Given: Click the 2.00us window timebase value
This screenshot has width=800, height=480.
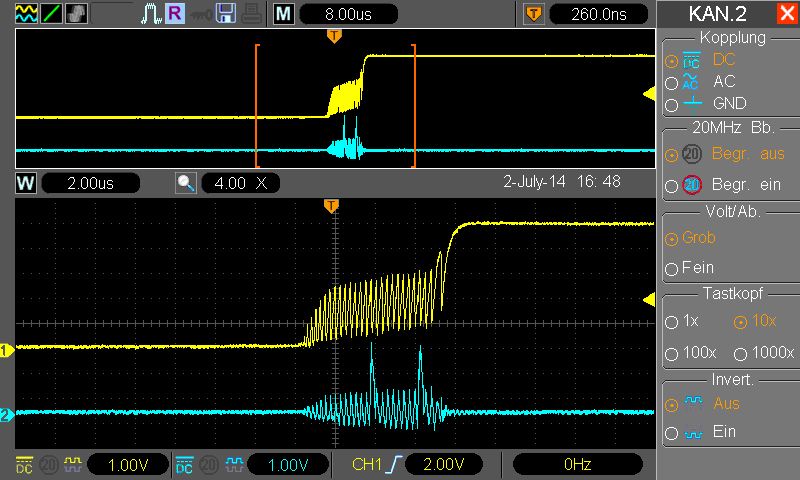Looking at the screenshot, I should (x=90, y=183).
